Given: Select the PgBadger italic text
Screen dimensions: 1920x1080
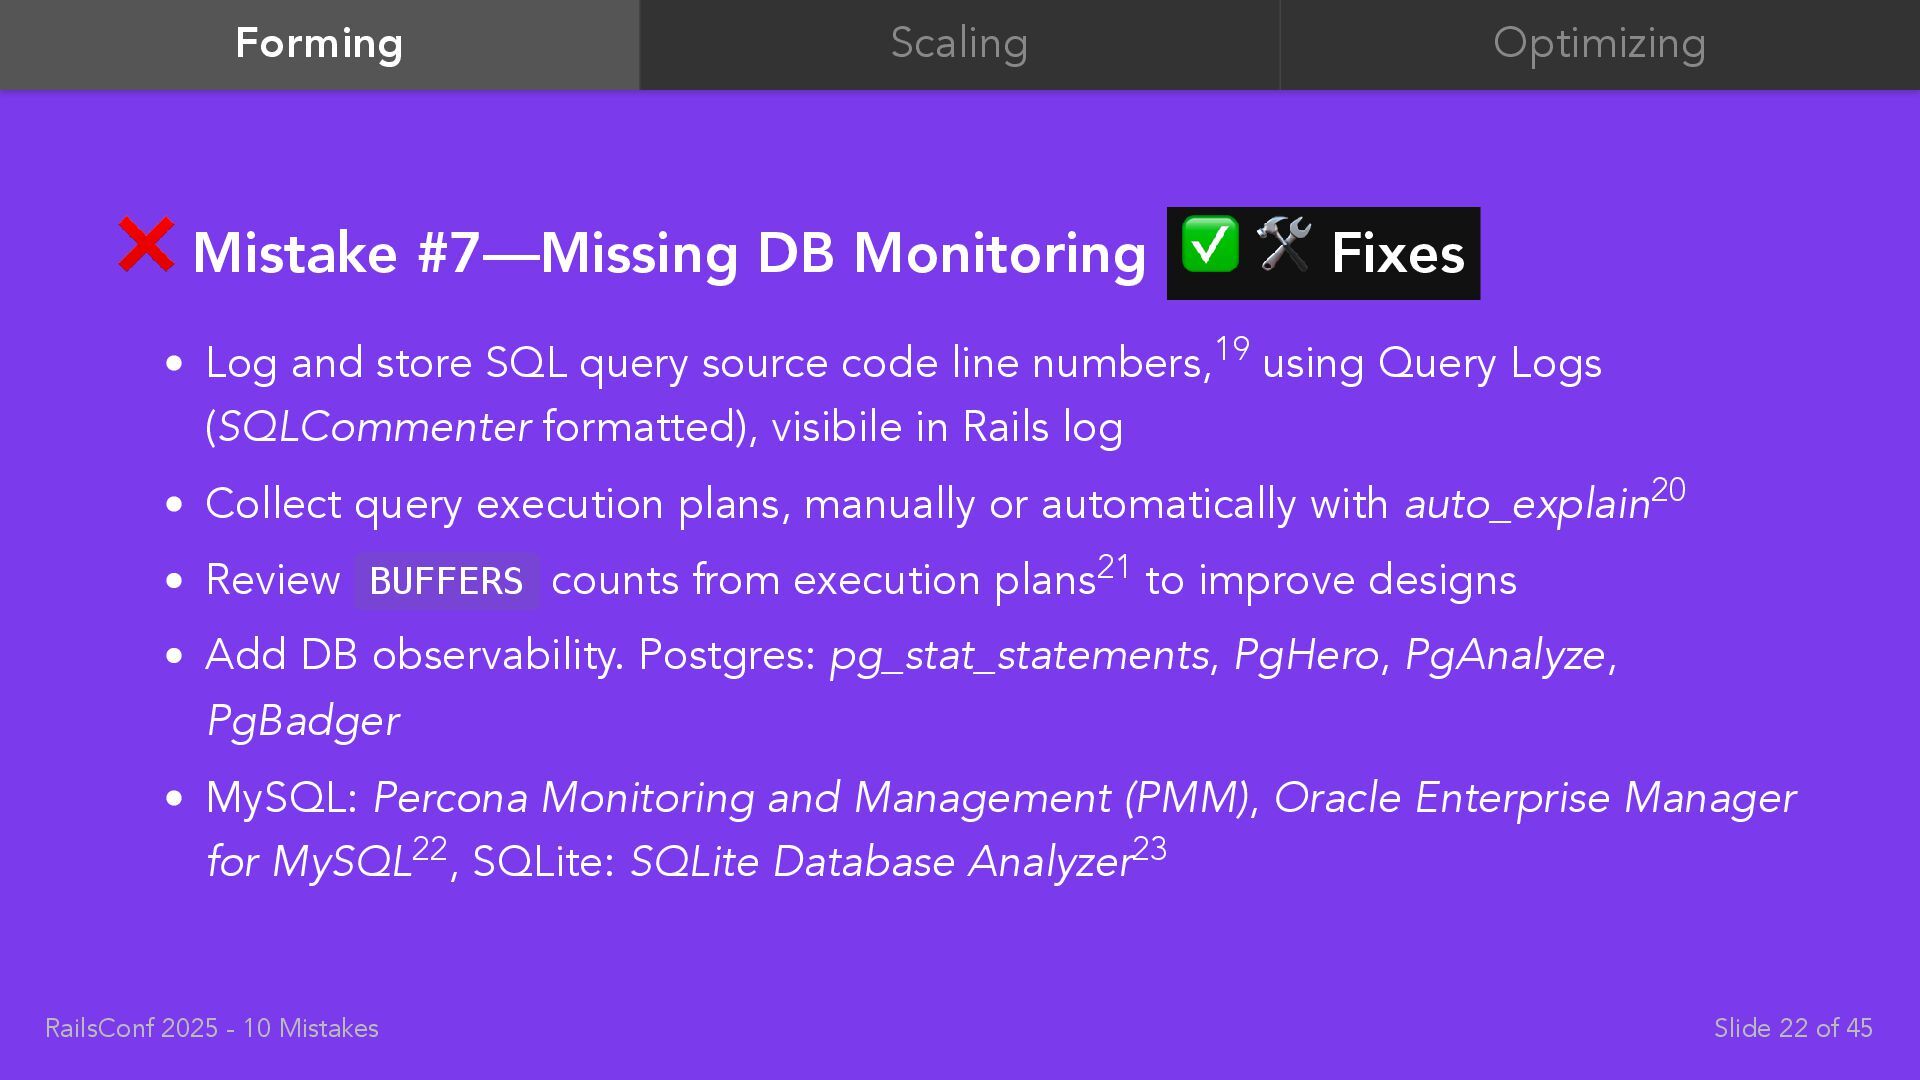Looking at the screenshot, I should point(303,722).
